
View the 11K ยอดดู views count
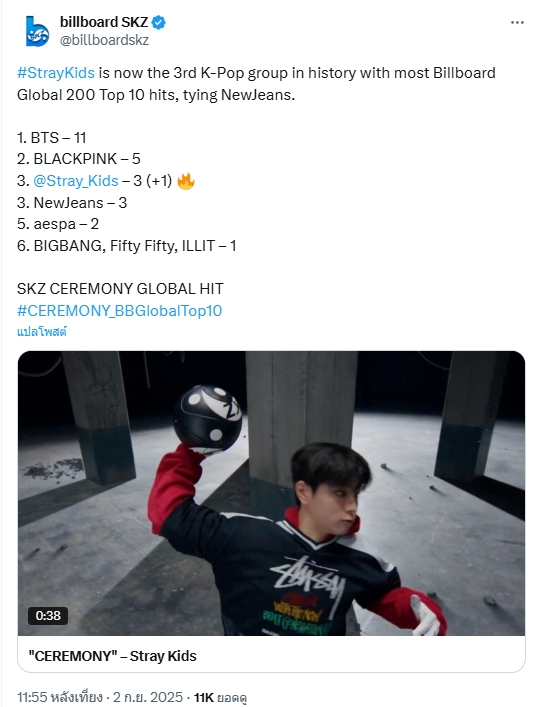221,698
